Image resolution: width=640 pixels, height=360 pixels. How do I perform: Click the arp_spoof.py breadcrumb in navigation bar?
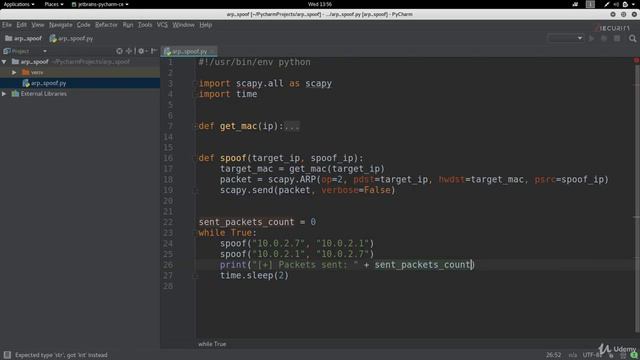coord(71,38)
